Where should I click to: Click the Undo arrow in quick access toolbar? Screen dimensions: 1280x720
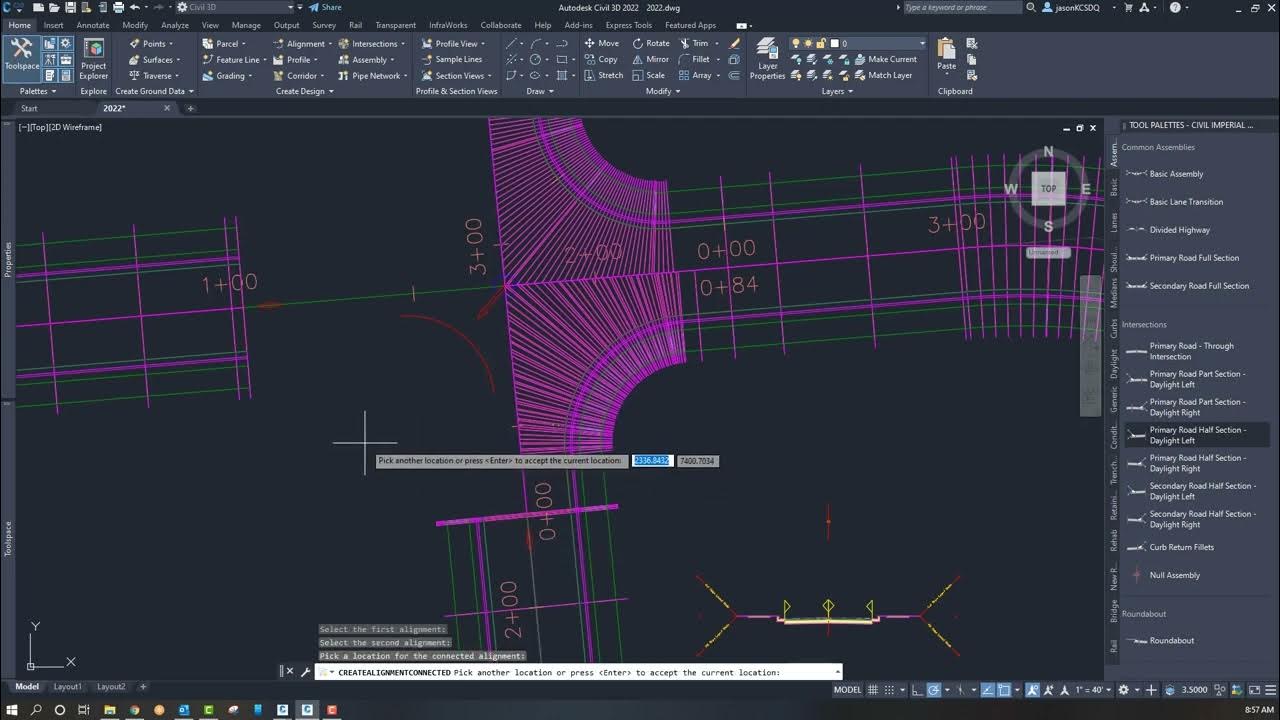click(135, 7)
